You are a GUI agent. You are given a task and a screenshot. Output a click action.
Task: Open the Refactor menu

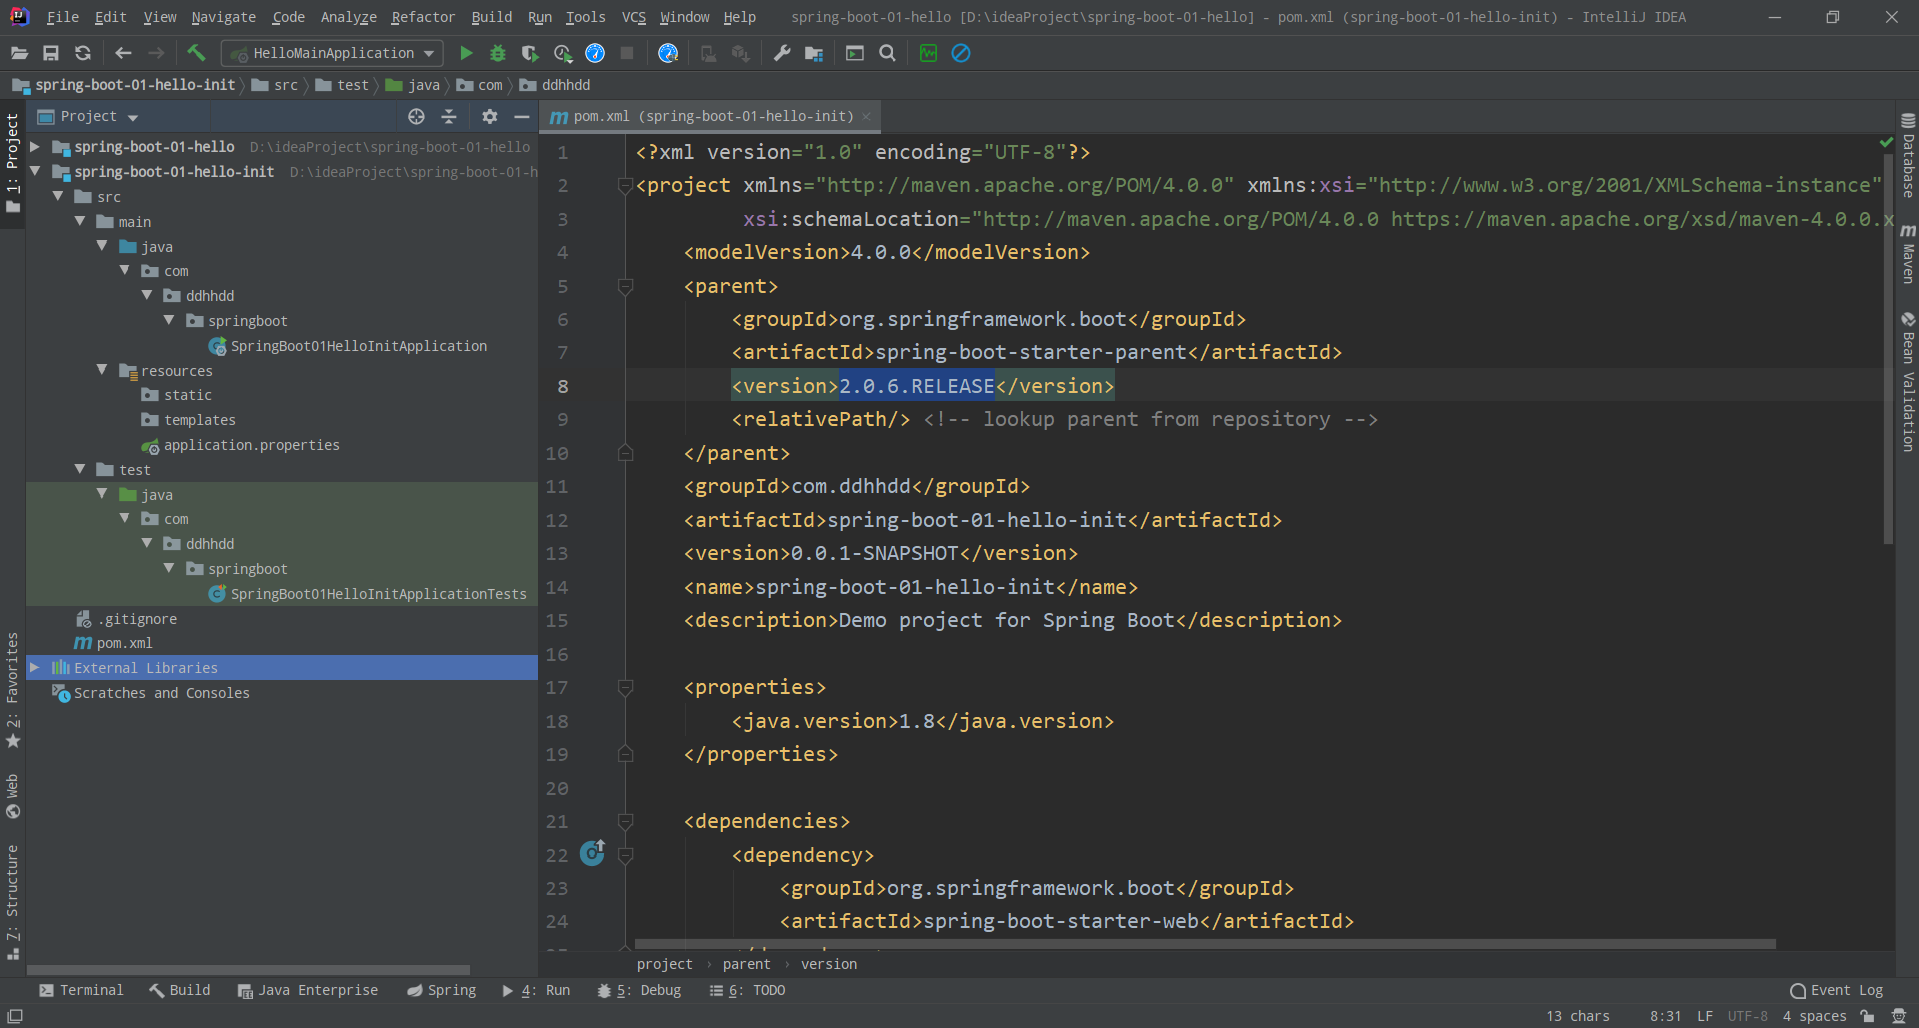click(422, 17)
